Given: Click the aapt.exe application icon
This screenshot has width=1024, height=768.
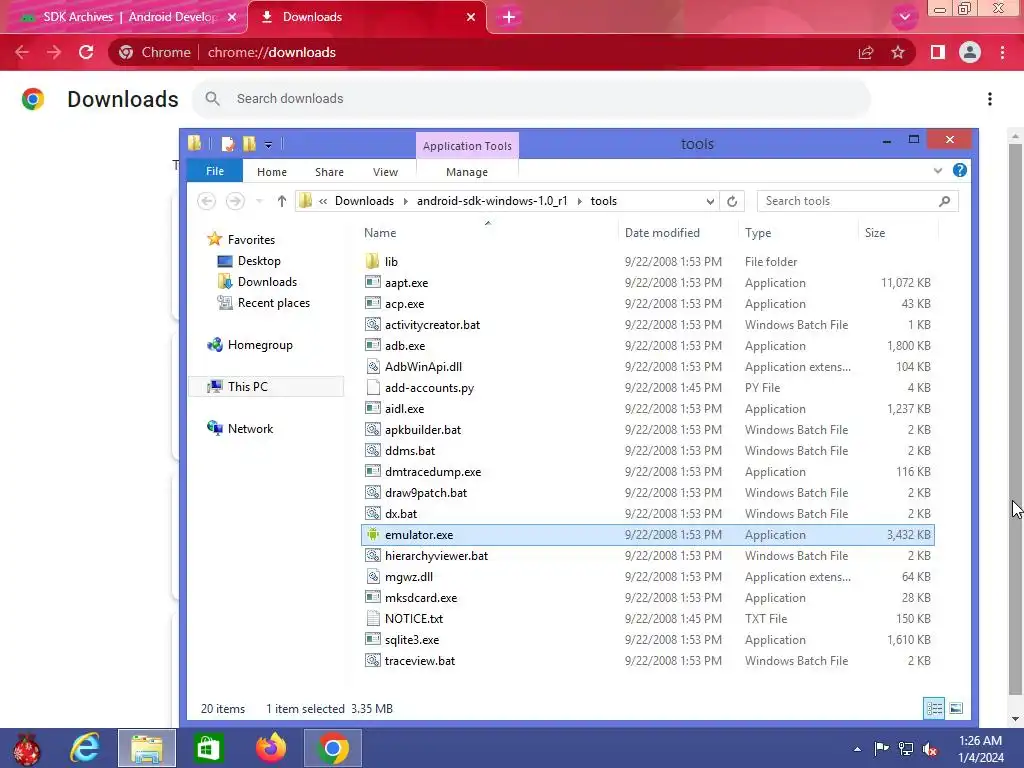Looking at the screenshot, I should 372,283.
